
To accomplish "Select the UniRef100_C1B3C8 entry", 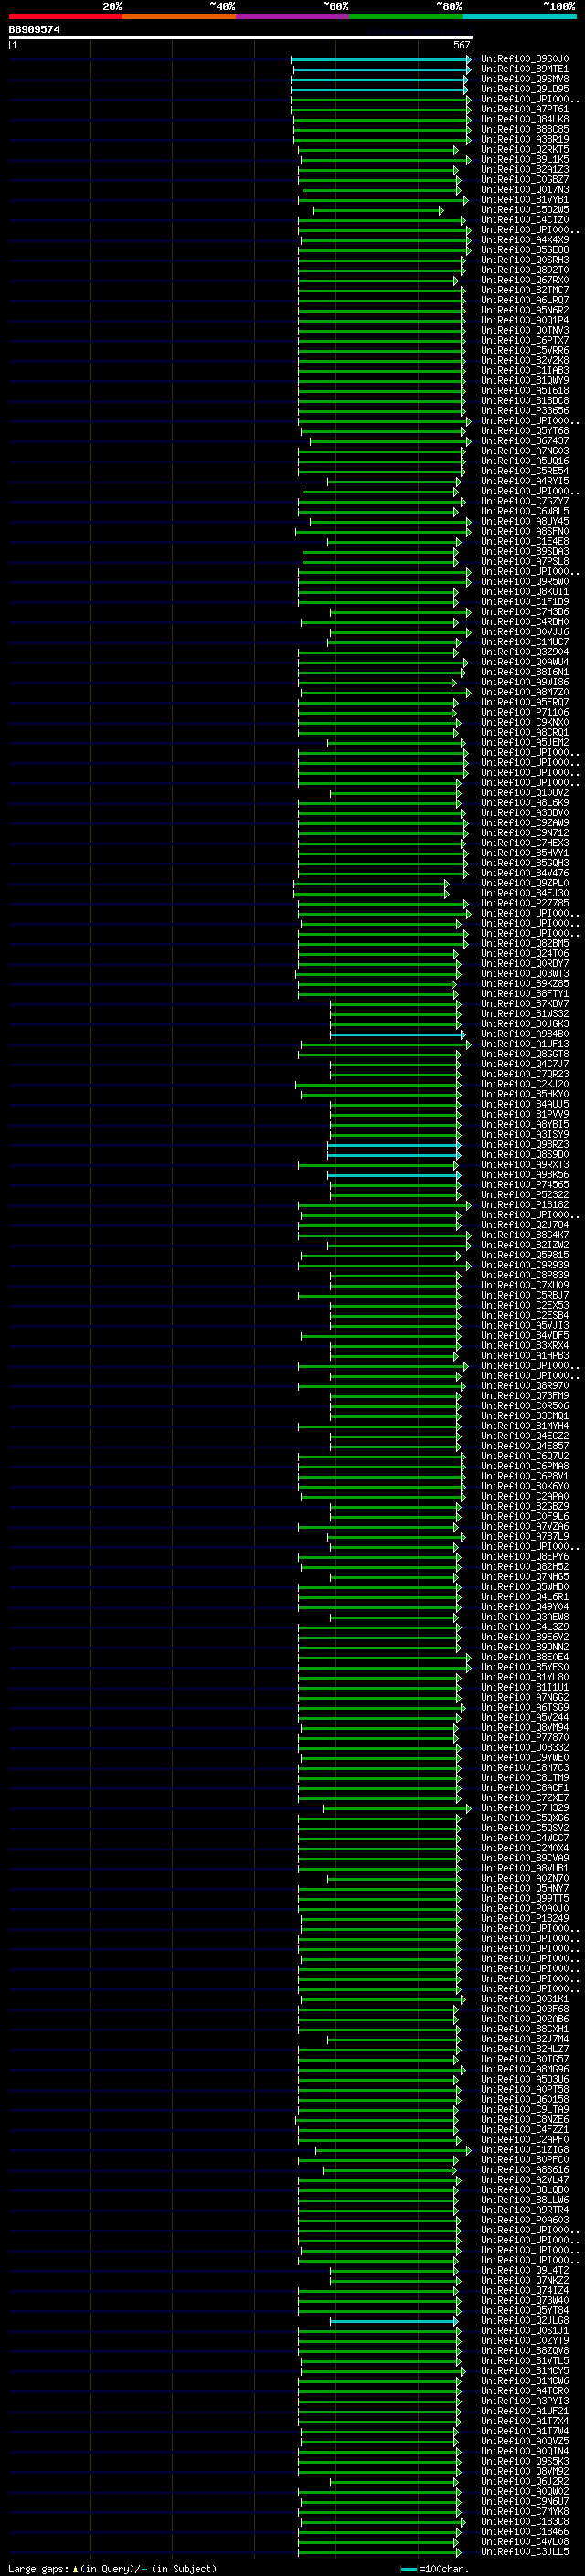I will [525, 2521].
